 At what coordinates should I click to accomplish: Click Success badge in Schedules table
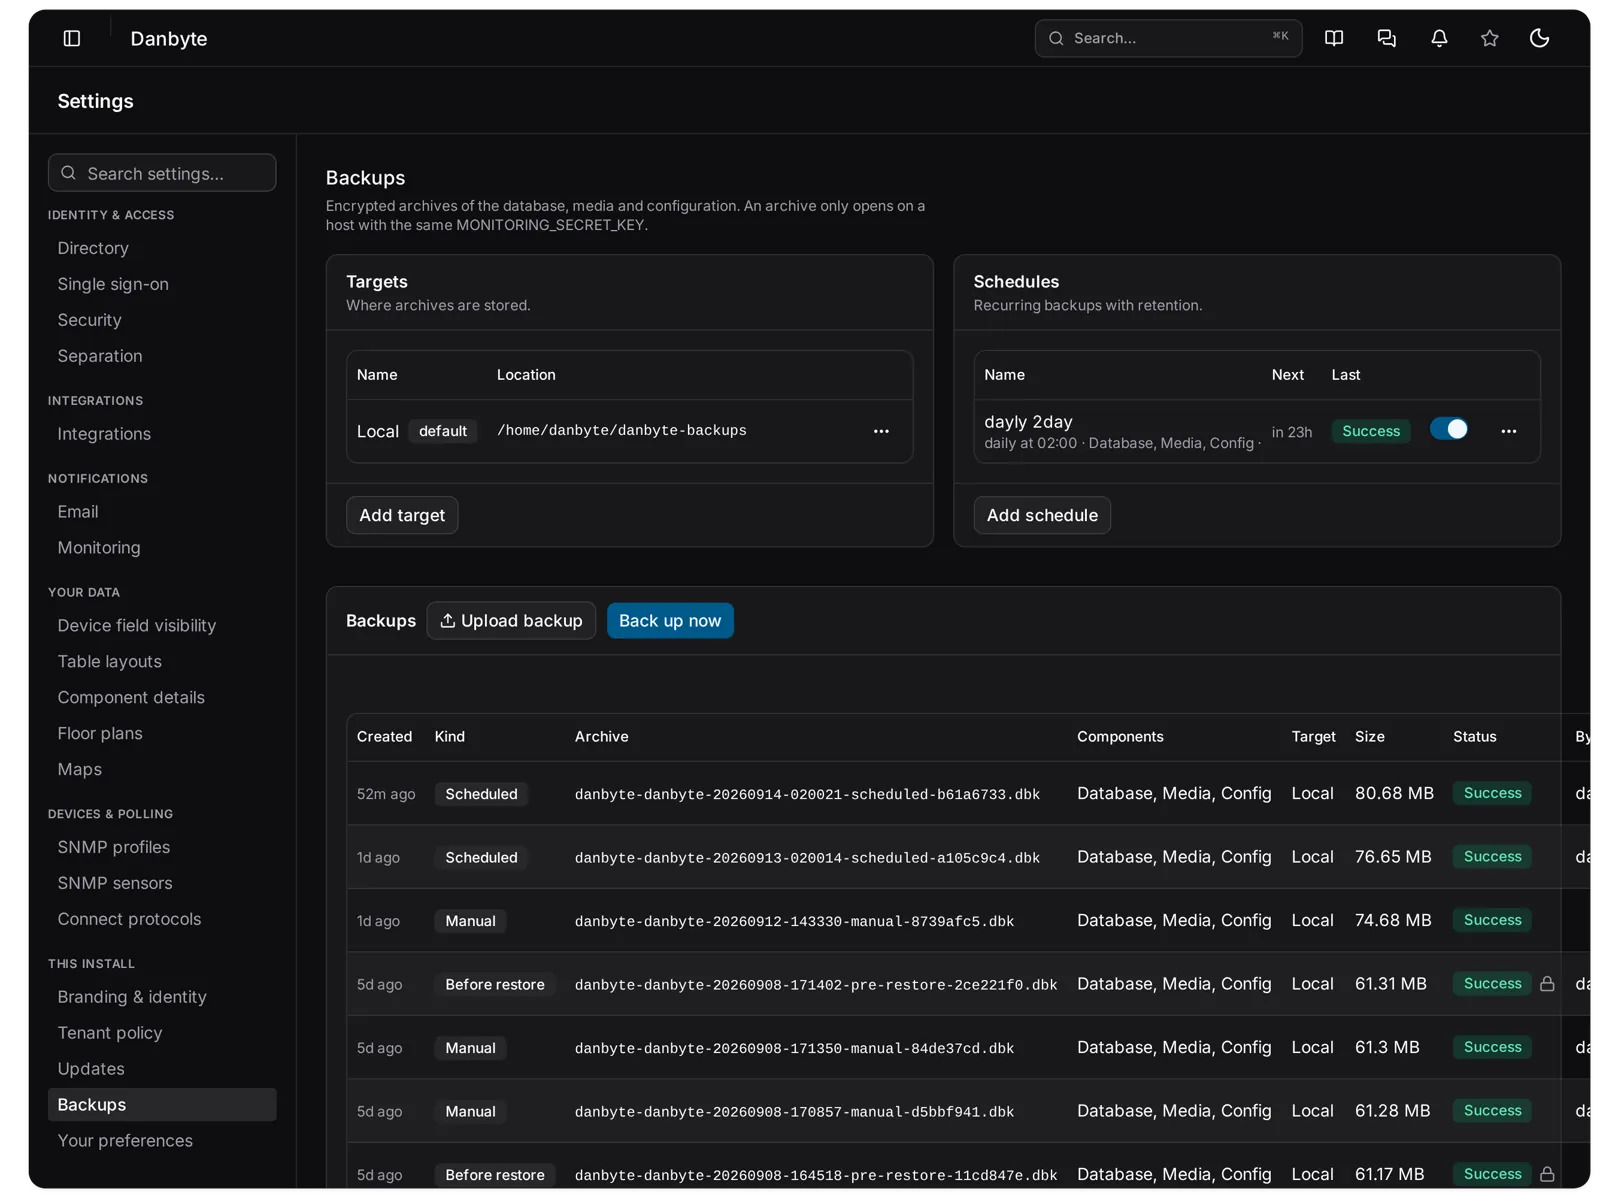pos(1371,431)
